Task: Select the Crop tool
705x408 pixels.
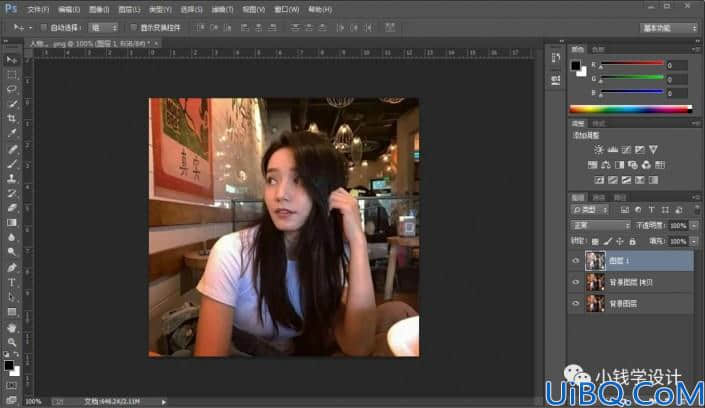Action: [12, 118]
